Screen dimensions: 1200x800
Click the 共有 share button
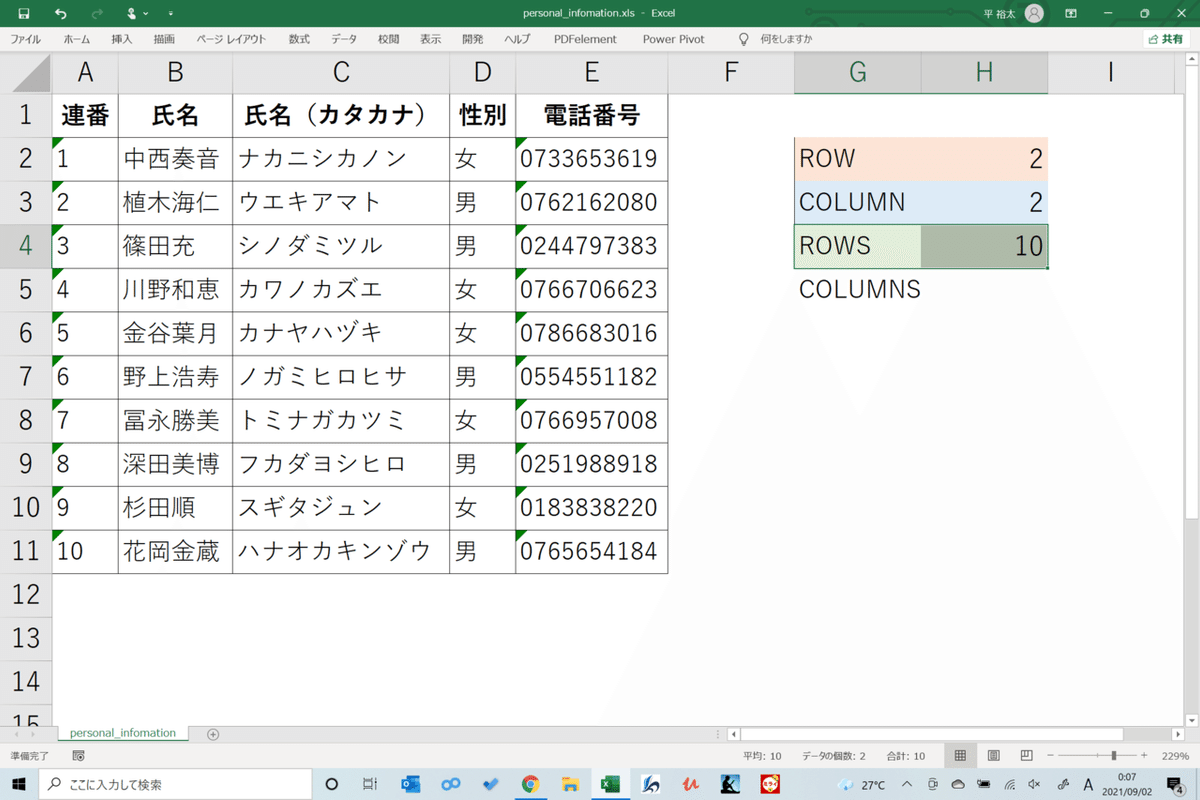coord(1166,39)
